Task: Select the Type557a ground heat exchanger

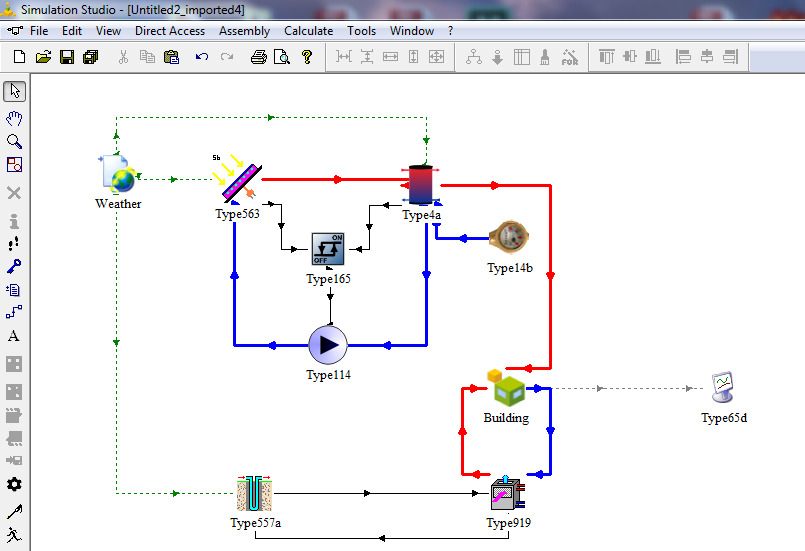Action: [255, 493]
